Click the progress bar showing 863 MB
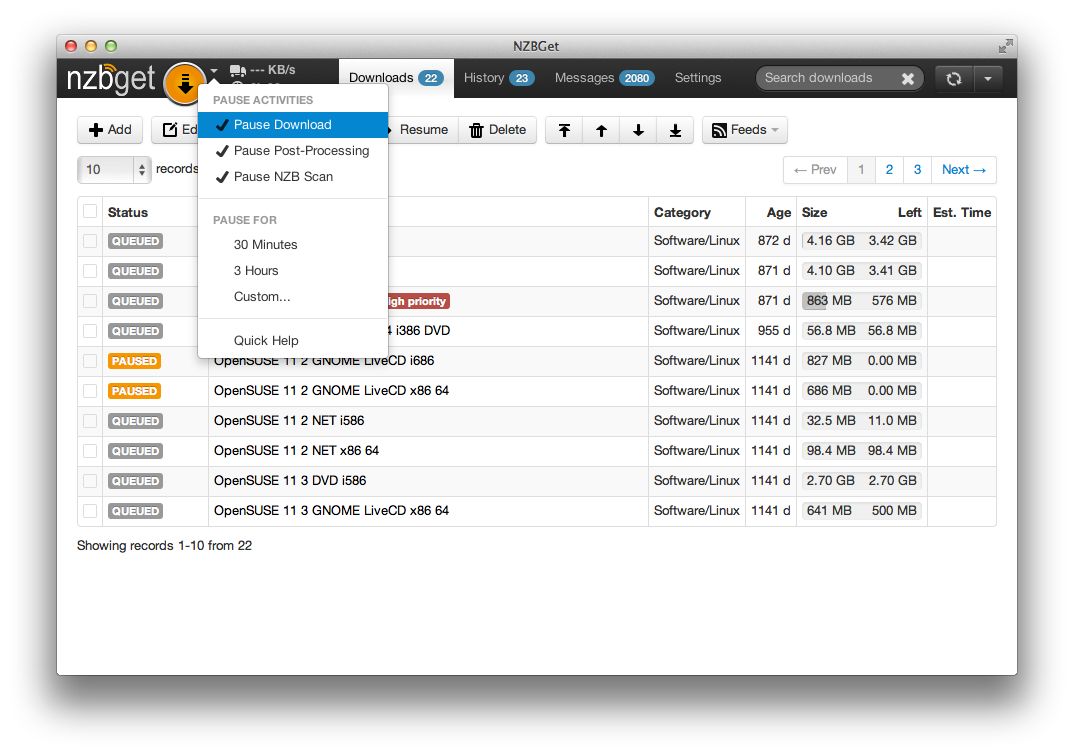This screenshot has width=1074, height=754. [x=861, y=301]
